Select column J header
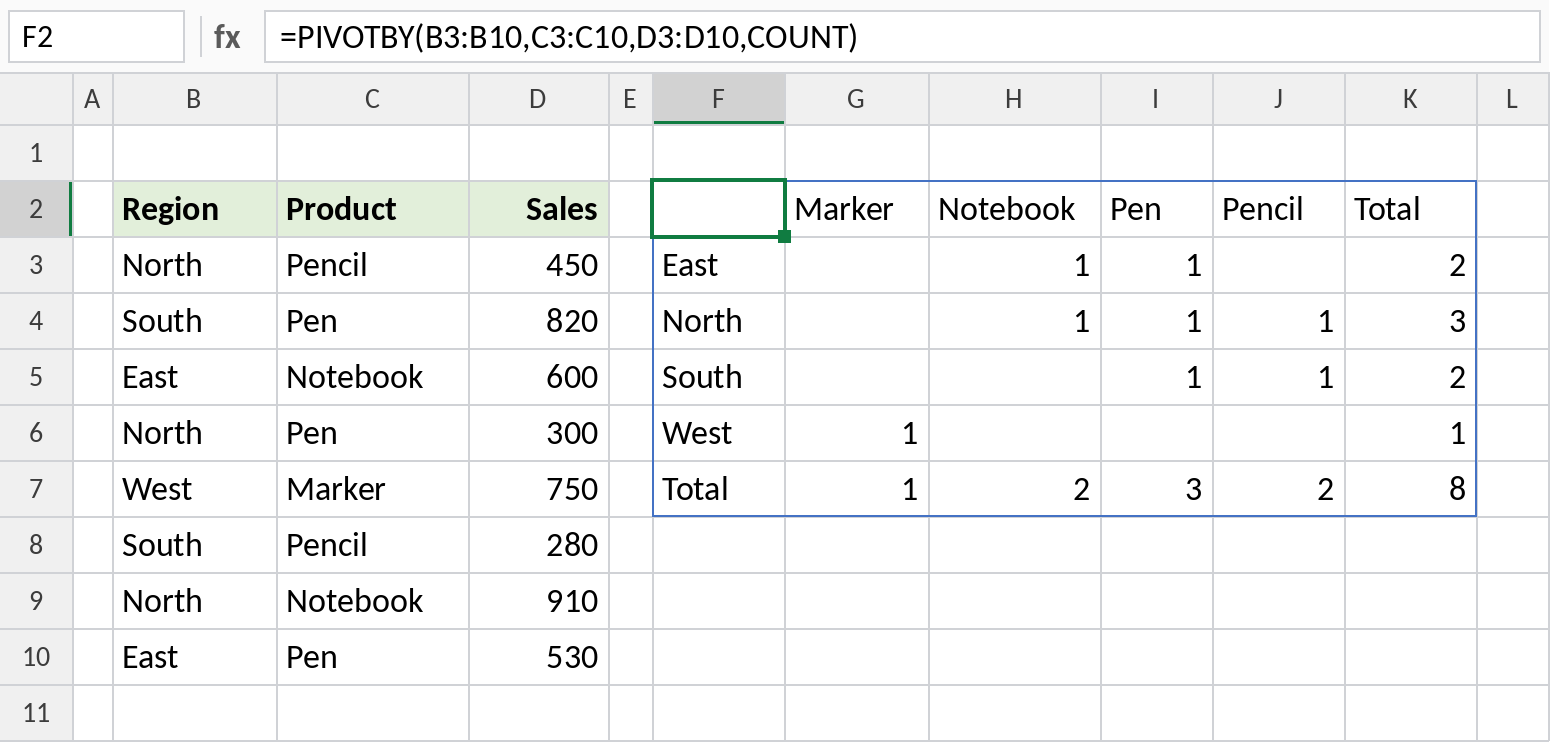This screenshot has width=1550, height=742. [1279, 98]
